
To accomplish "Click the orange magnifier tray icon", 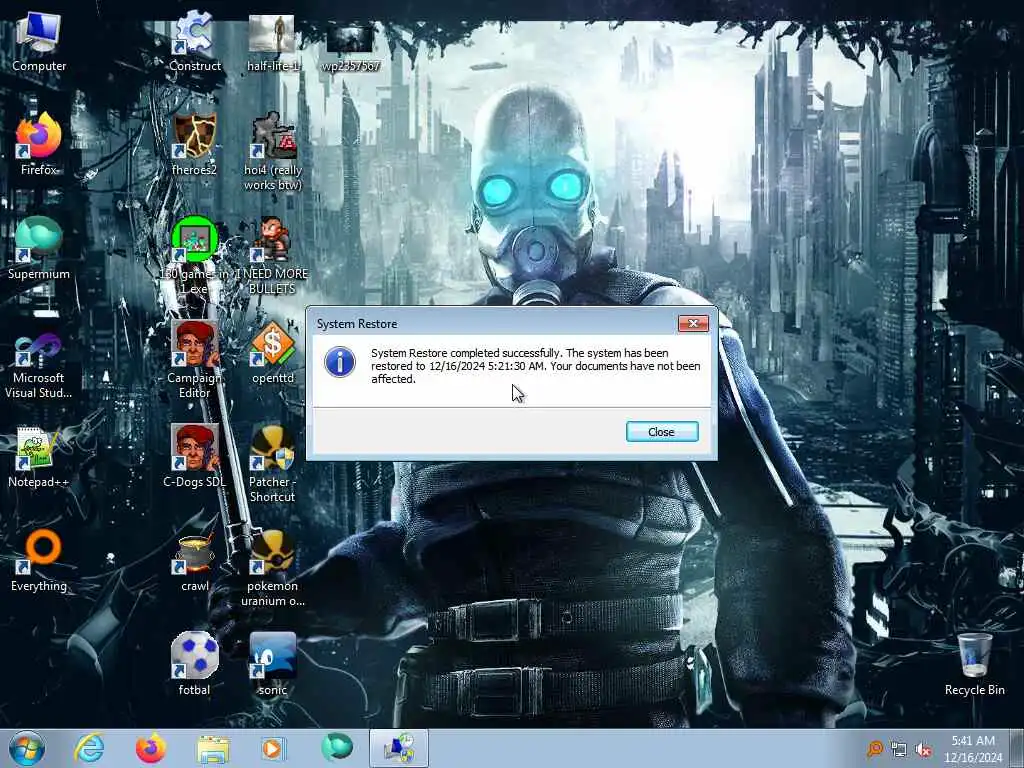I will [874, 749].
